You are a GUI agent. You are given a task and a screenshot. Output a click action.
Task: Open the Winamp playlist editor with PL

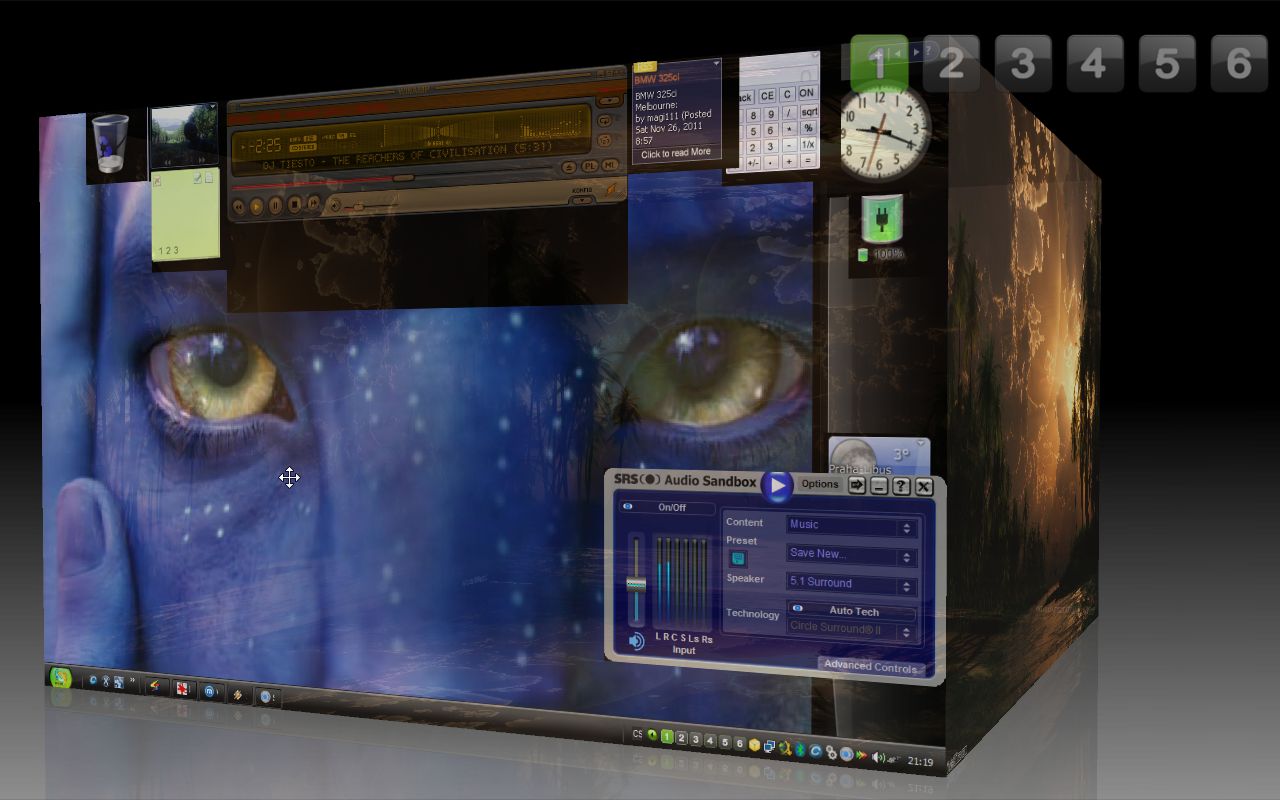click(590, 166)
